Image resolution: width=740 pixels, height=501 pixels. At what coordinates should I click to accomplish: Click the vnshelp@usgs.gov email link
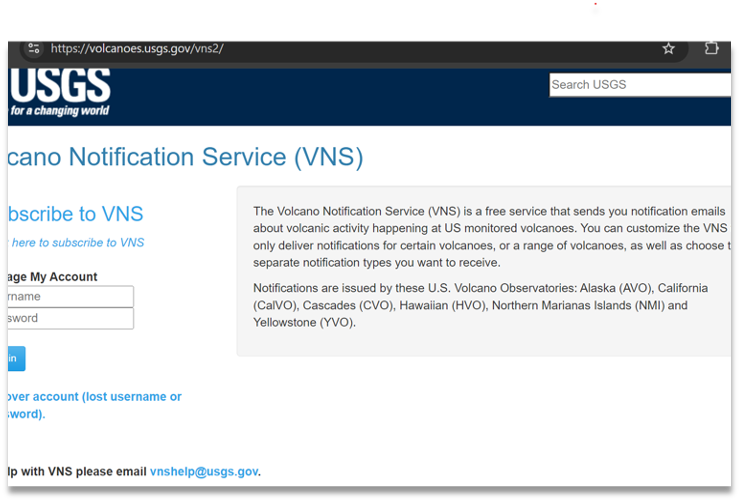click(x=204, y=471)
